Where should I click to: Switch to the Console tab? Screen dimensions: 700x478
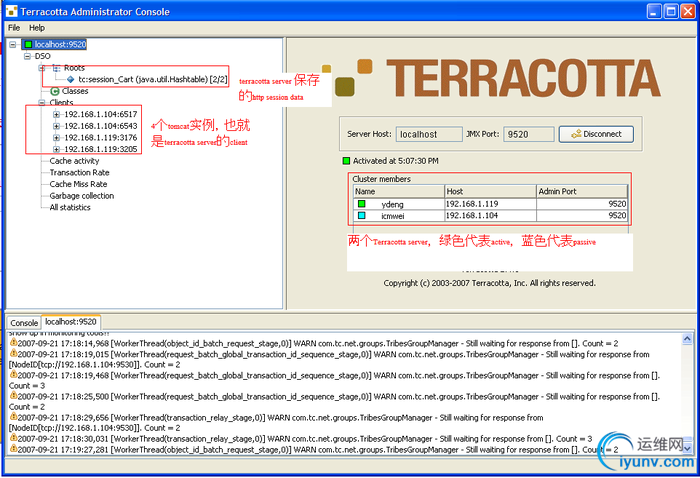(x=24, y=323)
